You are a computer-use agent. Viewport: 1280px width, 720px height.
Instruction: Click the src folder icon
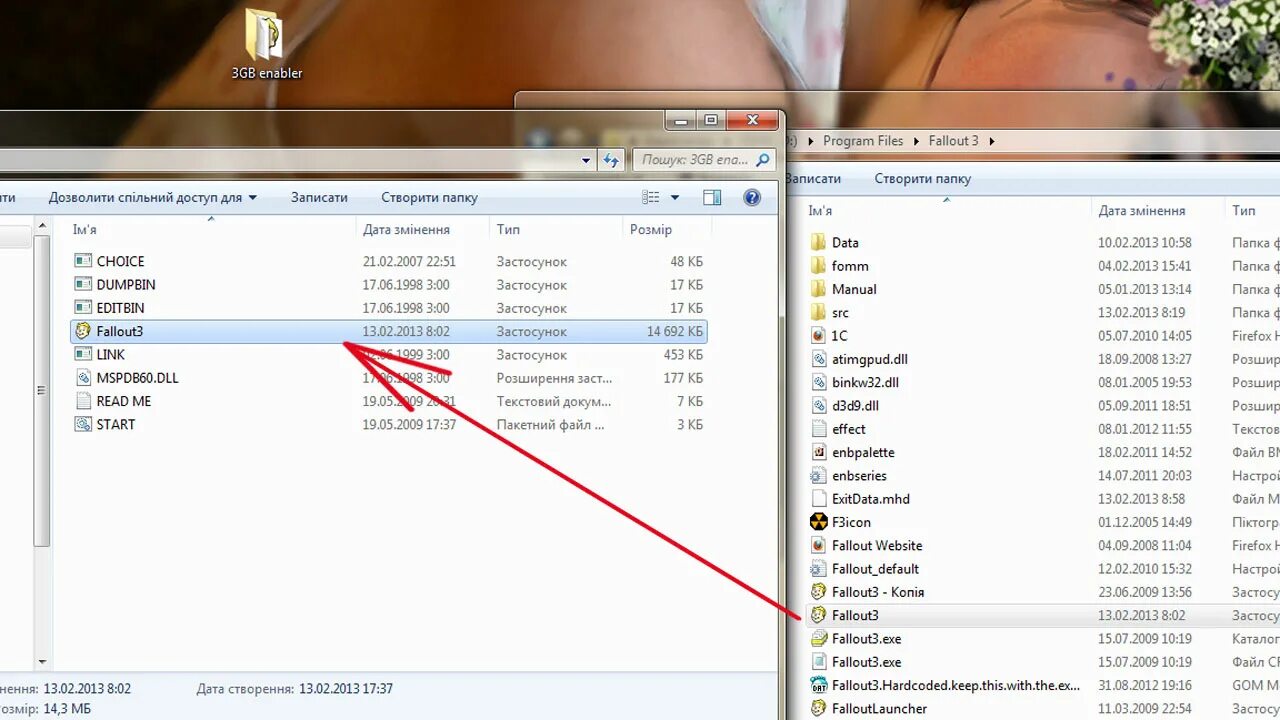coord(818,312)
